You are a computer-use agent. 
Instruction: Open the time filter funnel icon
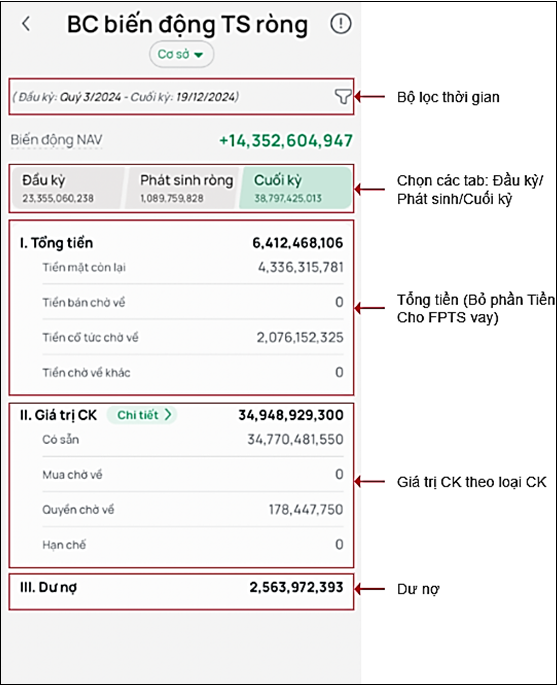pyautogui.click(x=343, y=97)
